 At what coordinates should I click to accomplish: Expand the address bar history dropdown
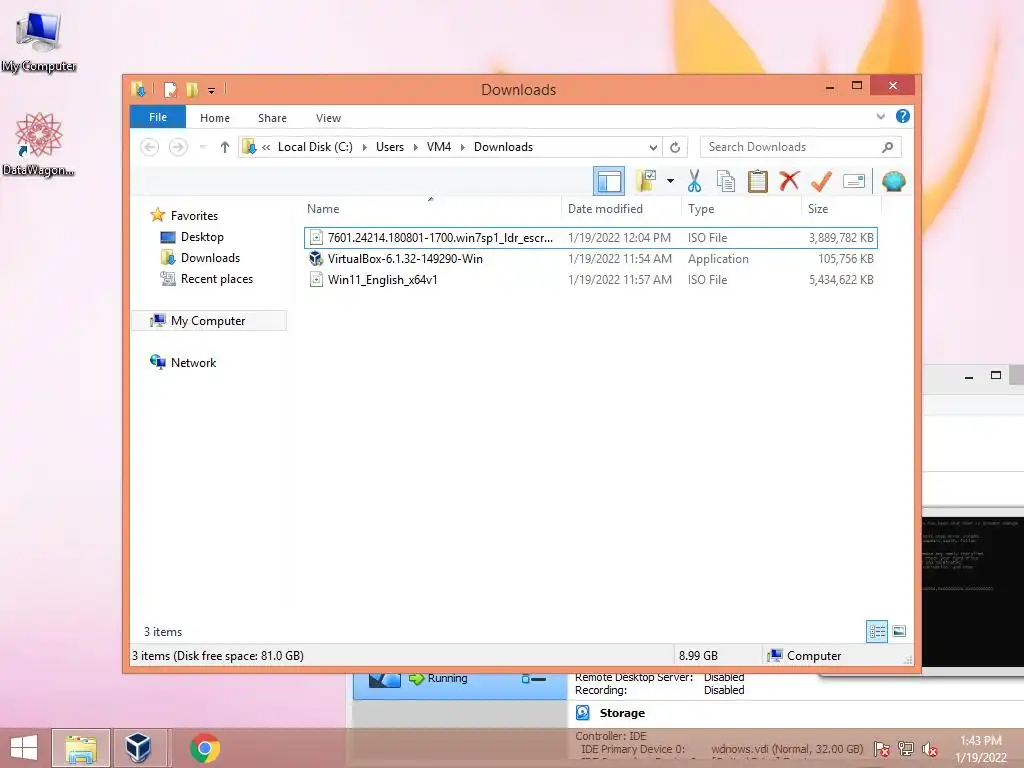click(x=652, y=147)
